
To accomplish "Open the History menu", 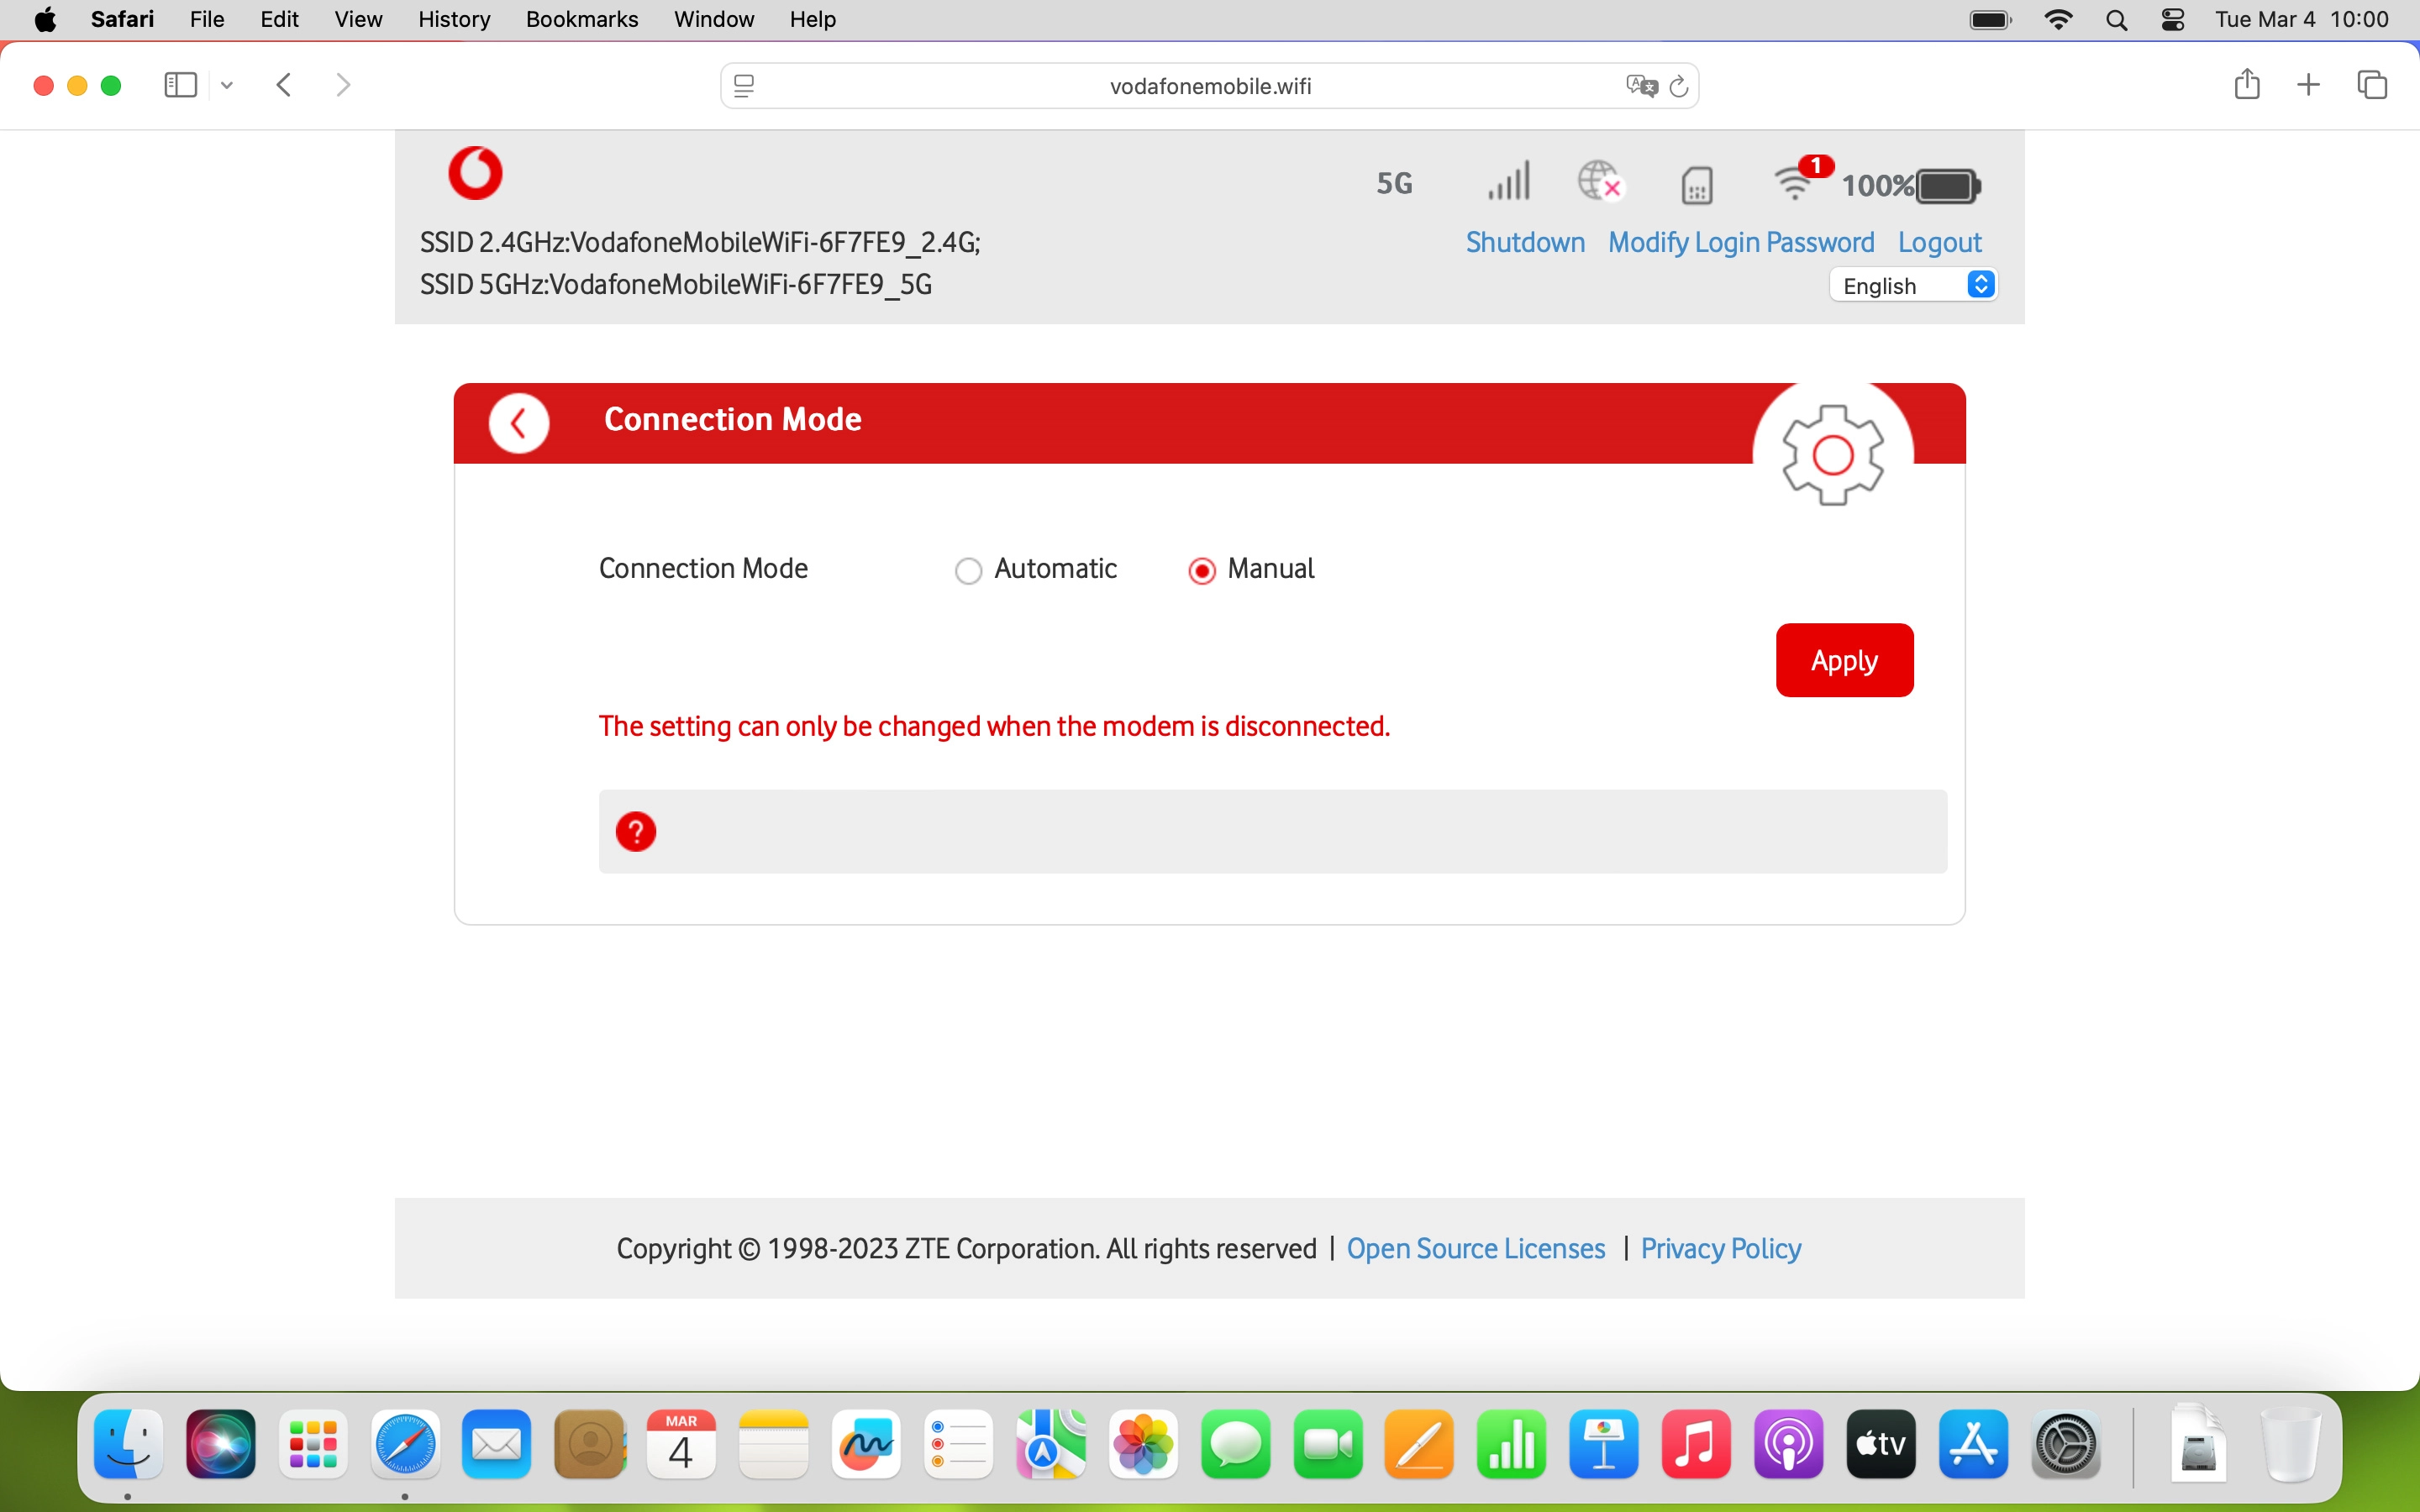I will (453, 19).
